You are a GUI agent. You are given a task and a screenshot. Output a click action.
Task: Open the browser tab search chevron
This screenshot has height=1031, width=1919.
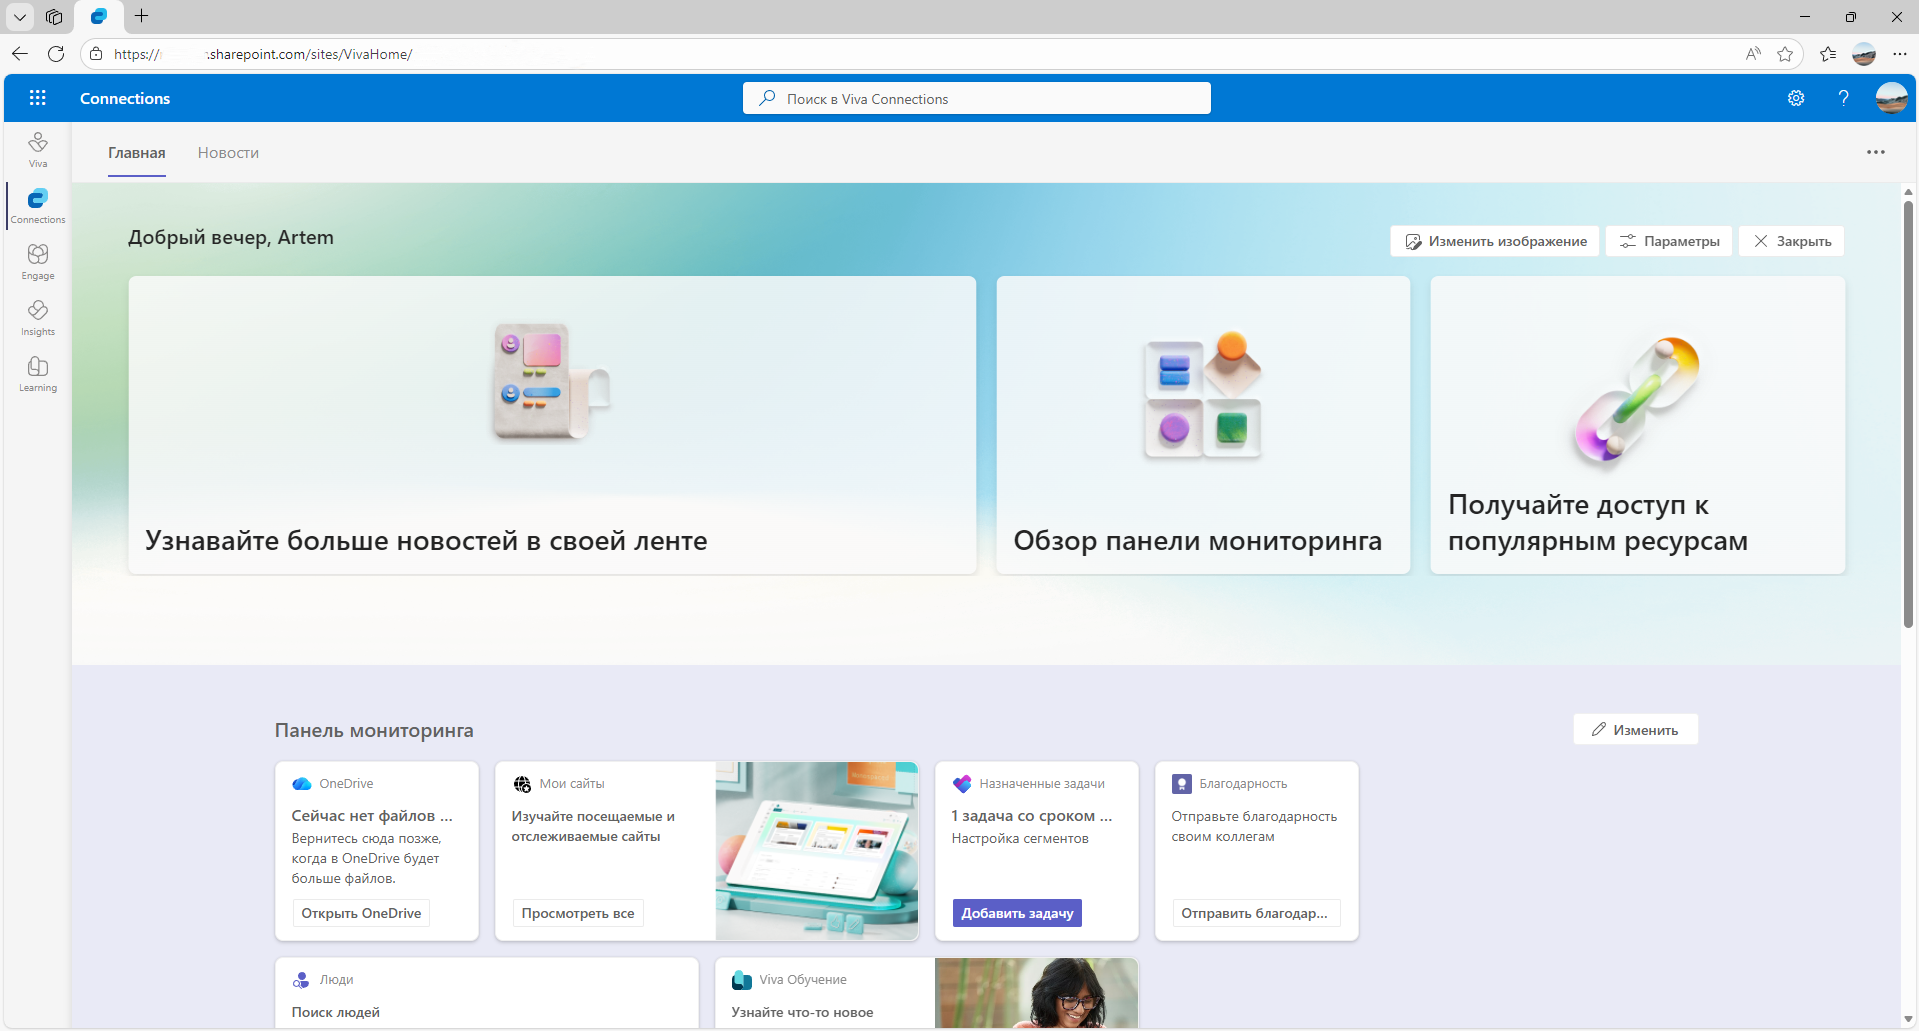pos(19,17)
